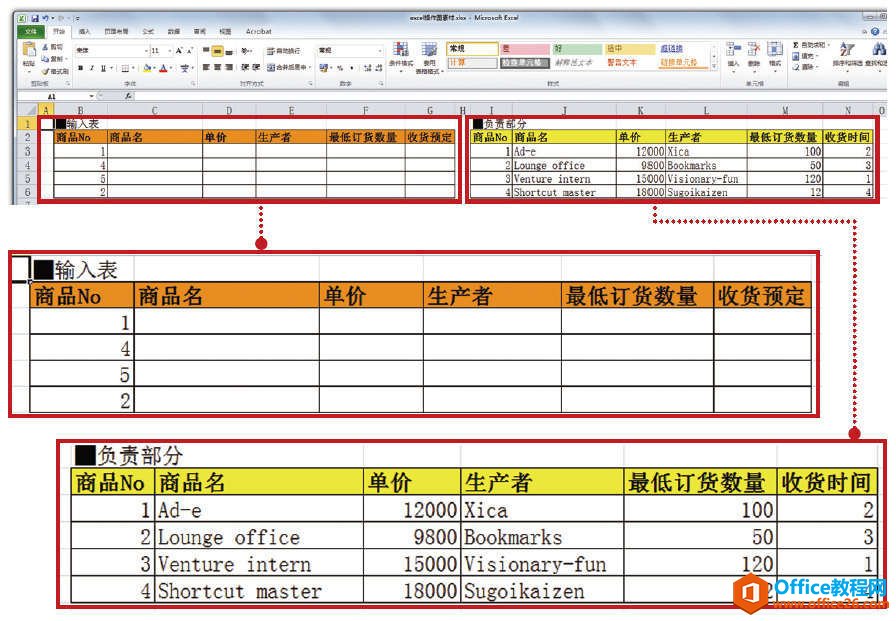Apply the pink Bad (差) cell style
Screen dimensions: 896x621
(525, 49)
